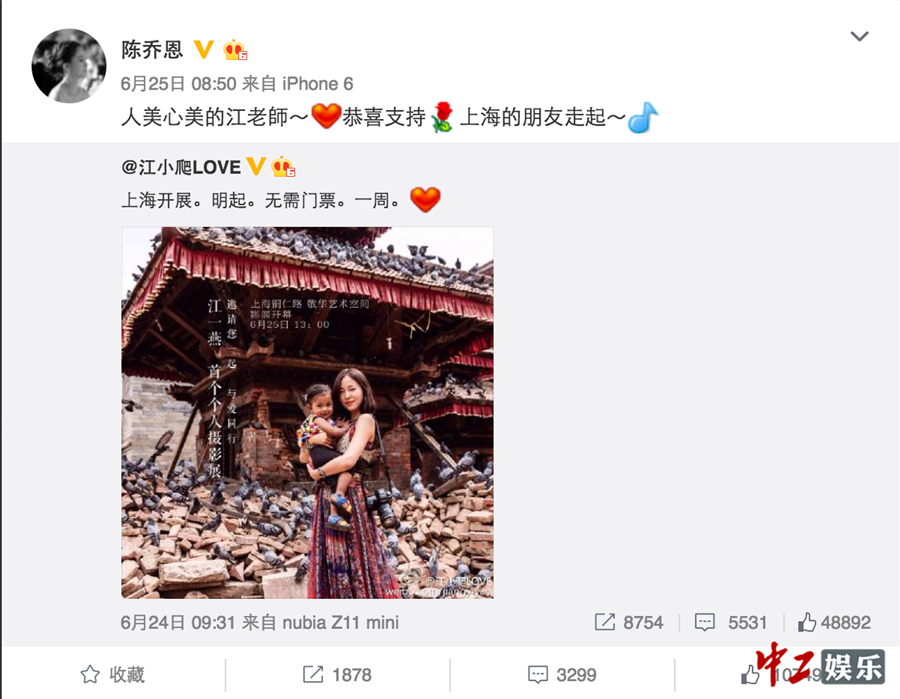Repost this post using the 1878 button
Image resolution: width=900 pixels, height=699 pixels.
(338, 674)
